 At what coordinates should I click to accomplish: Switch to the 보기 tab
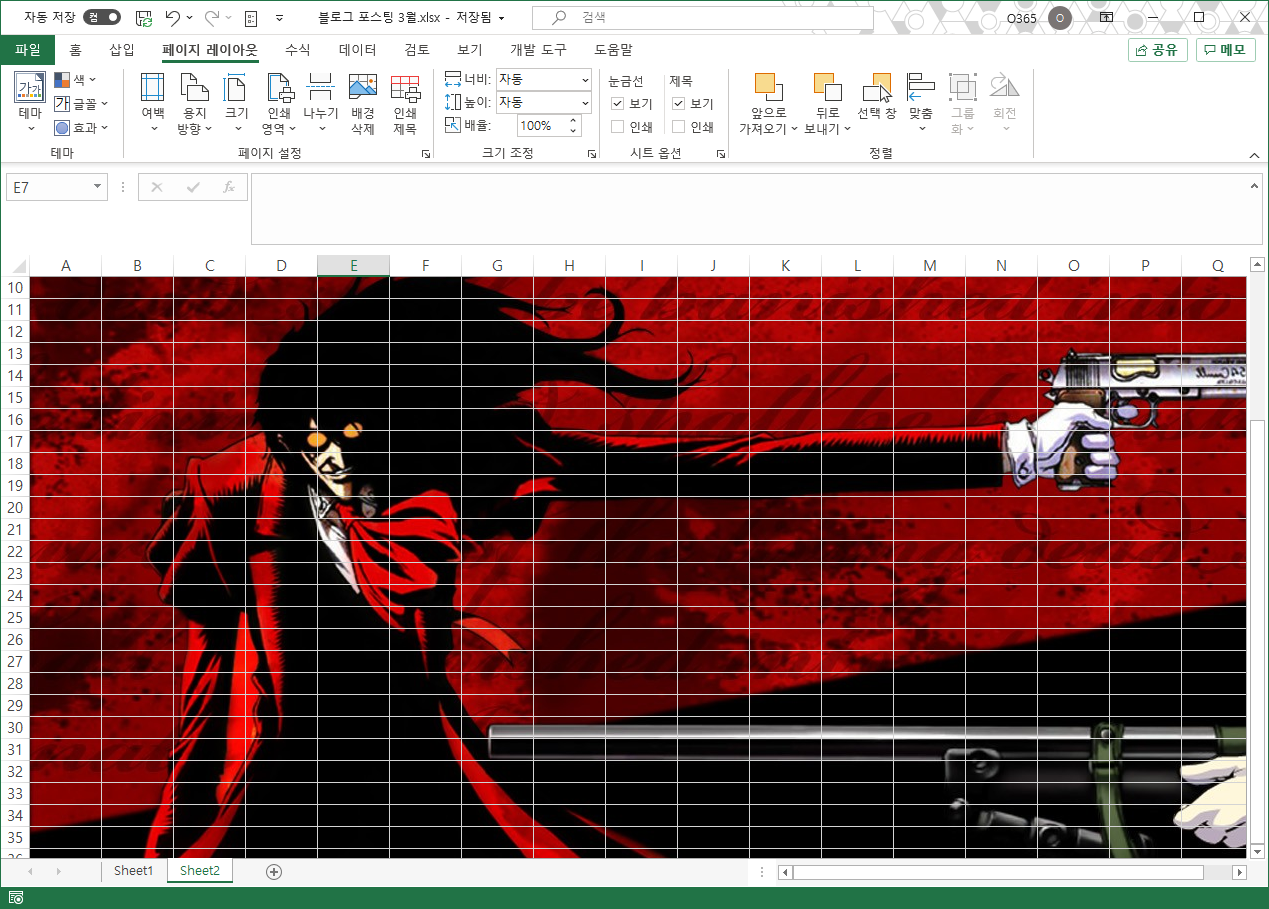470,49
